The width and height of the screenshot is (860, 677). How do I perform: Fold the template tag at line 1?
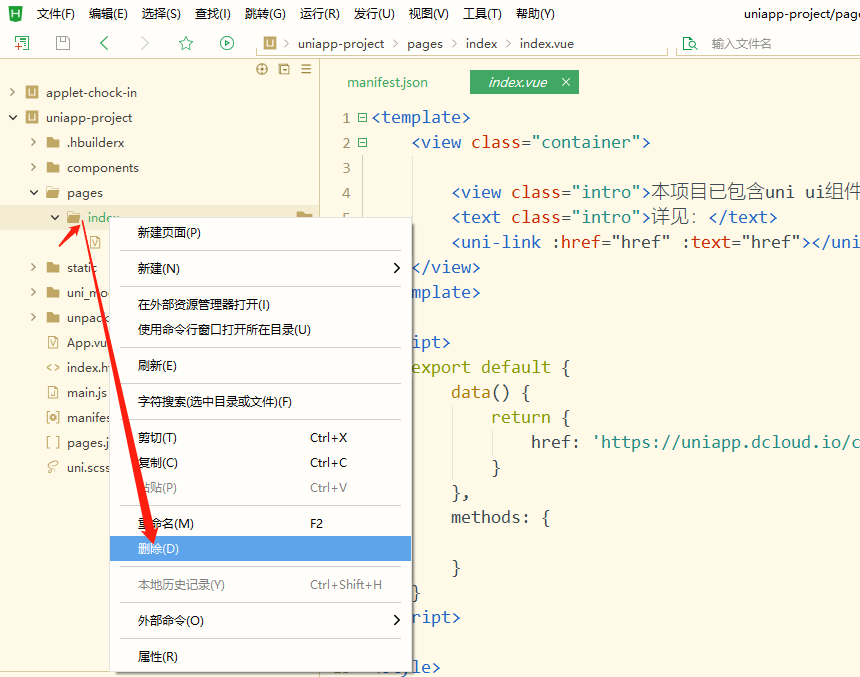click(362, 117)
